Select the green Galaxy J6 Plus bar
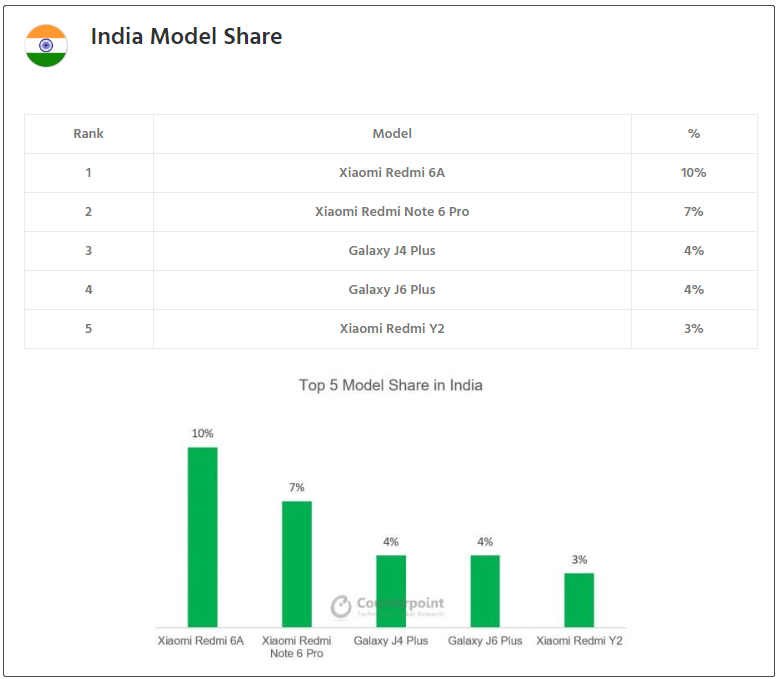This screenshot has height=679, width=777. (x=485, y=591)
